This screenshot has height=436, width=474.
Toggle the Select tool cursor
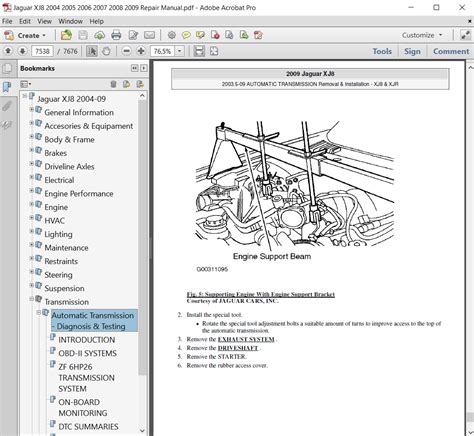[x=92, y=51]
